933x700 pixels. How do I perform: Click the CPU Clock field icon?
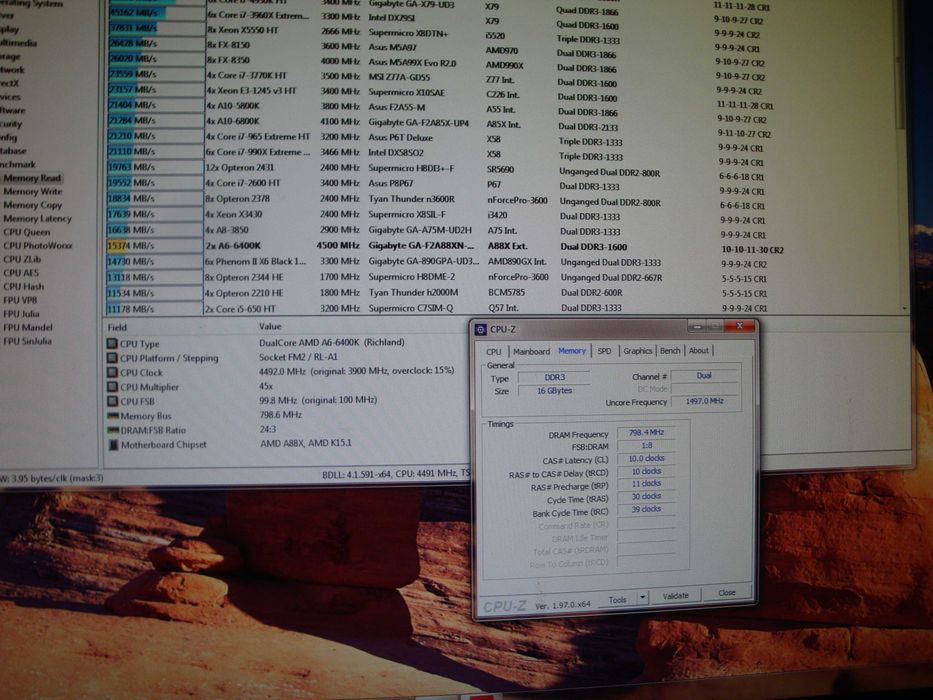pos(112,373)
